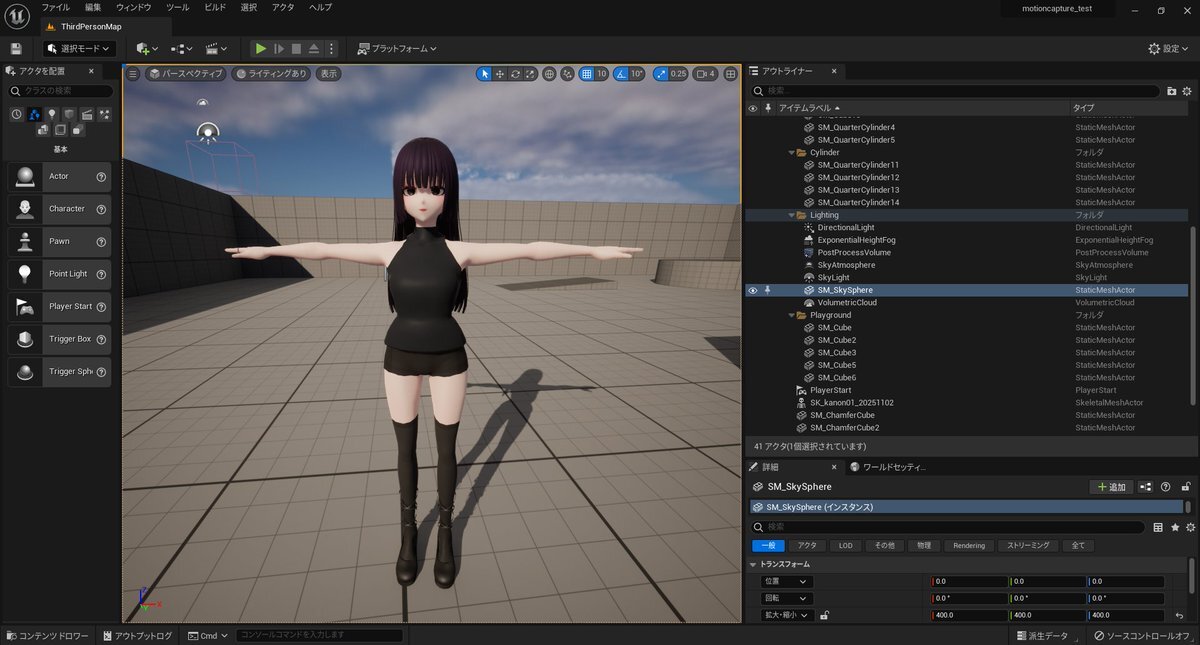Screen dimensions: 1200x645
Task: Open the ウィンドウ menu
Action: coord(133,7)
